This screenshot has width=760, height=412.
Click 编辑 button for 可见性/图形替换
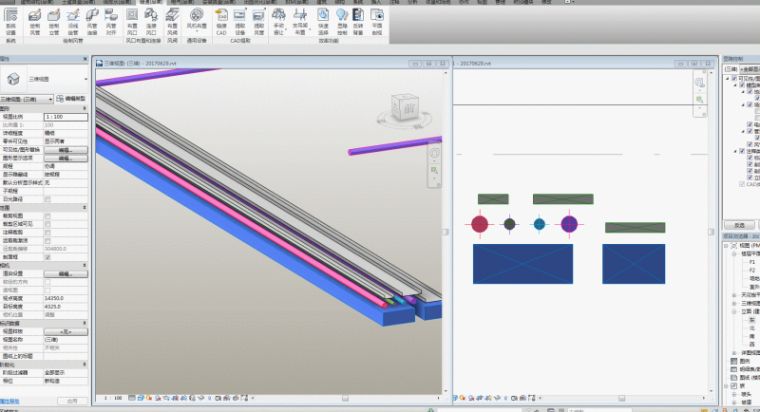point(66,150)
